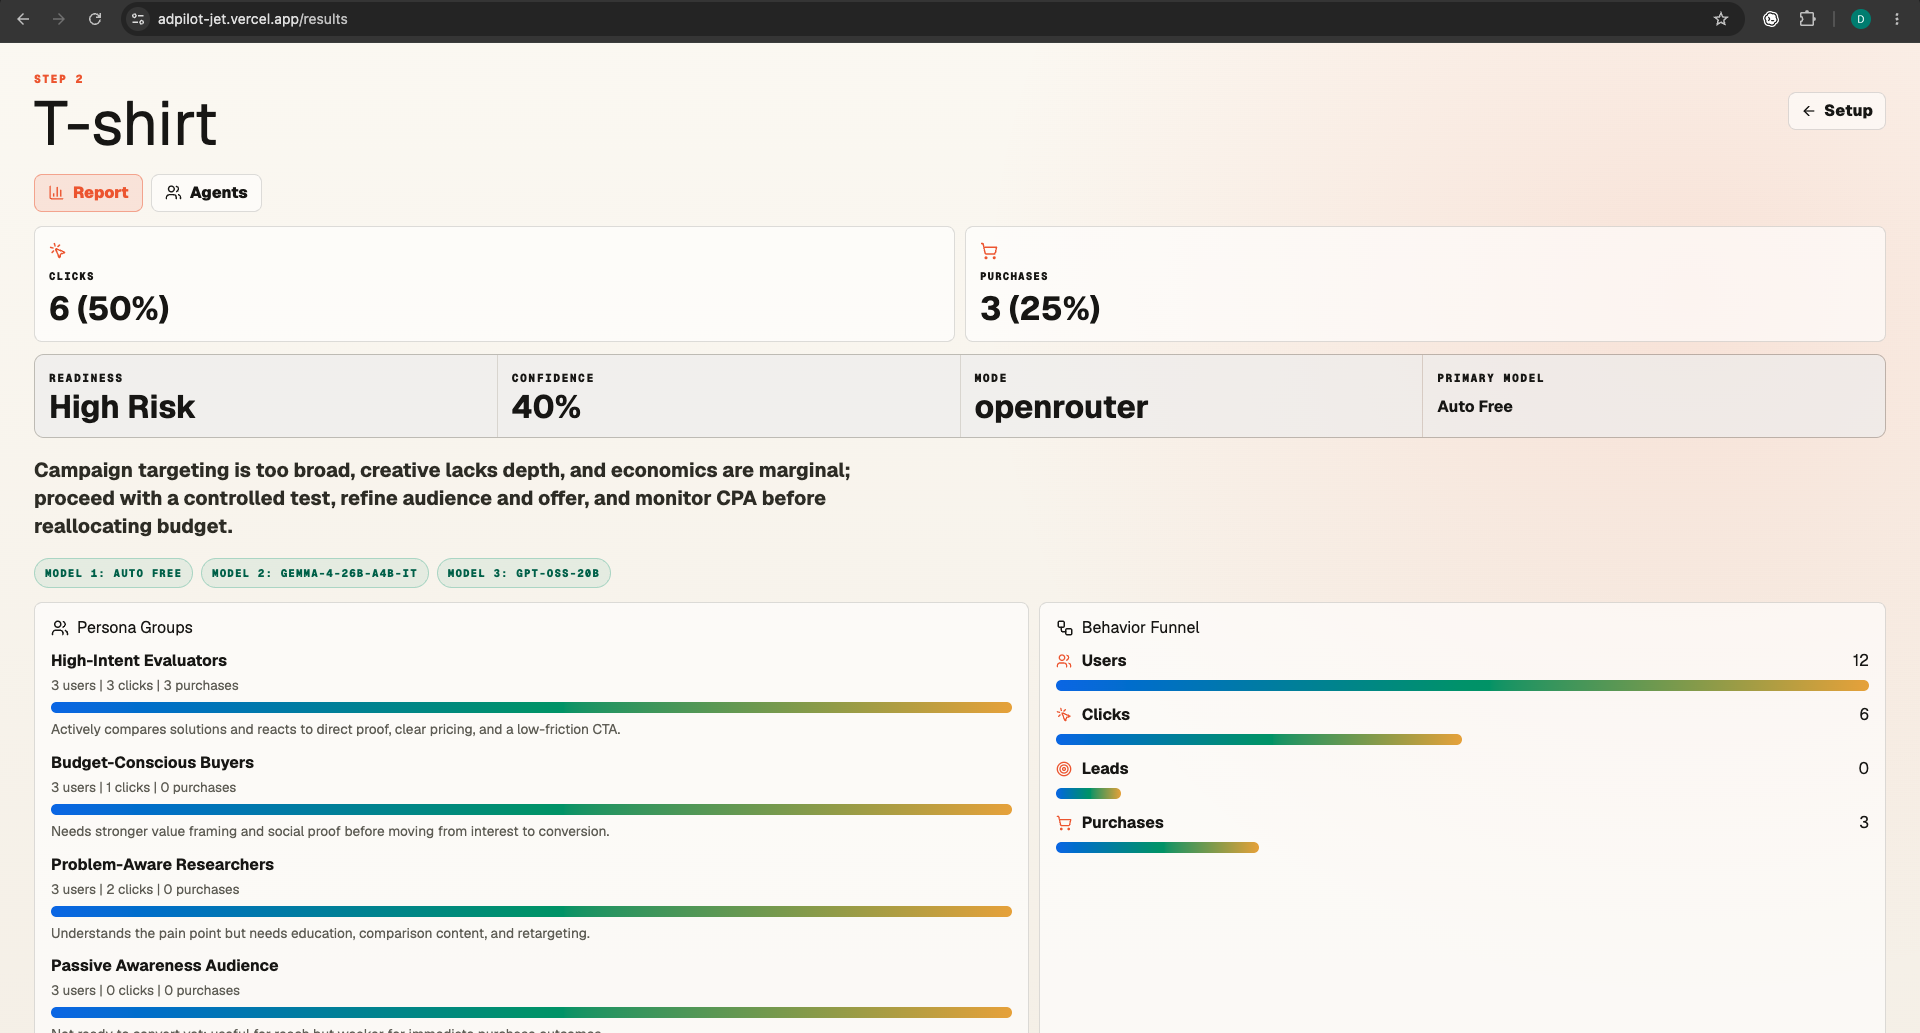Reload the page with refresh icon
This screenshot has width=1920, height=1033.
point(95,19)
